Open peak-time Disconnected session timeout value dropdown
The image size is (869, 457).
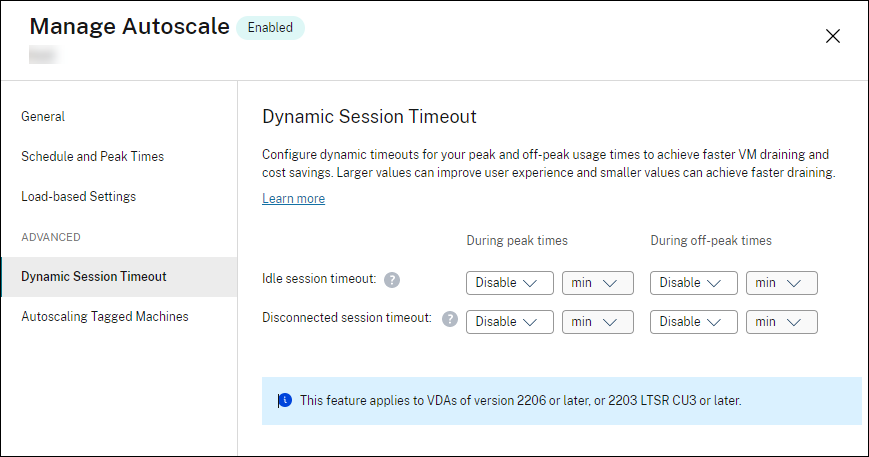coord(509,322)
